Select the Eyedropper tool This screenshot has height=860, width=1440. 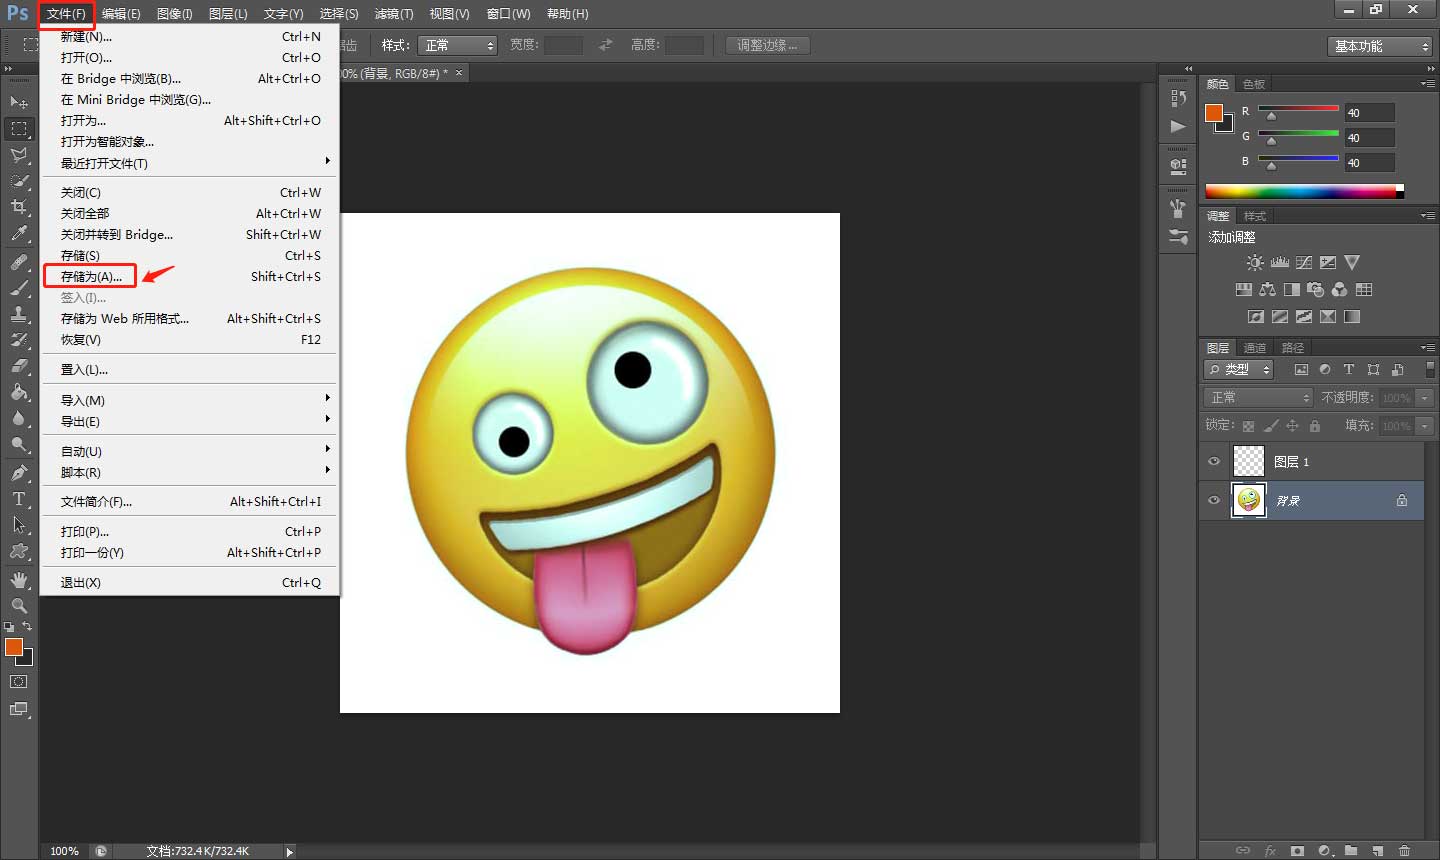pyautogui.click(x=19, y=234)
